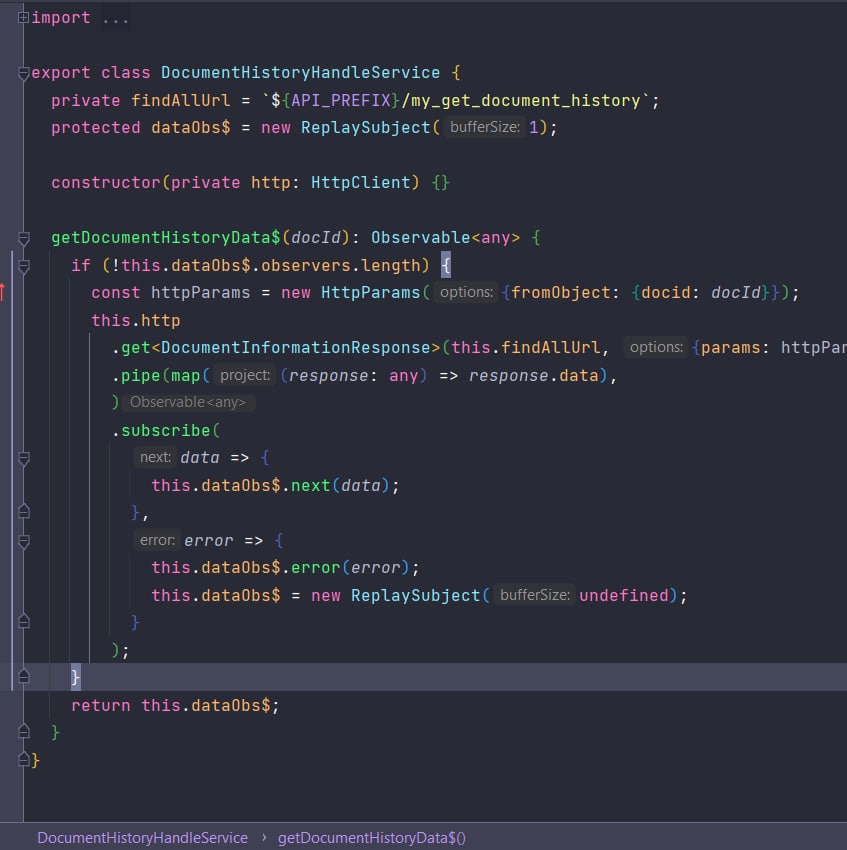Image resolution: width=847 pixels, height=850 pixels.
Task: Click '/my_get_document_history' string text
Action: 521,100
